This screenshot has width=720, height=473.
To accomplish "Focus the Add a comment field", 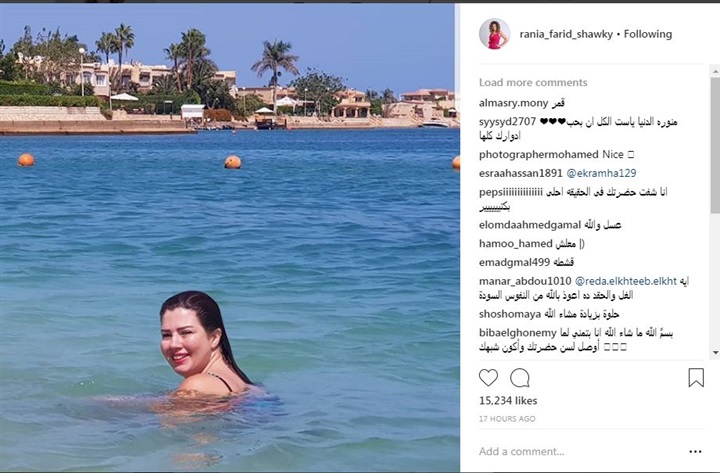I will (581, 451).
